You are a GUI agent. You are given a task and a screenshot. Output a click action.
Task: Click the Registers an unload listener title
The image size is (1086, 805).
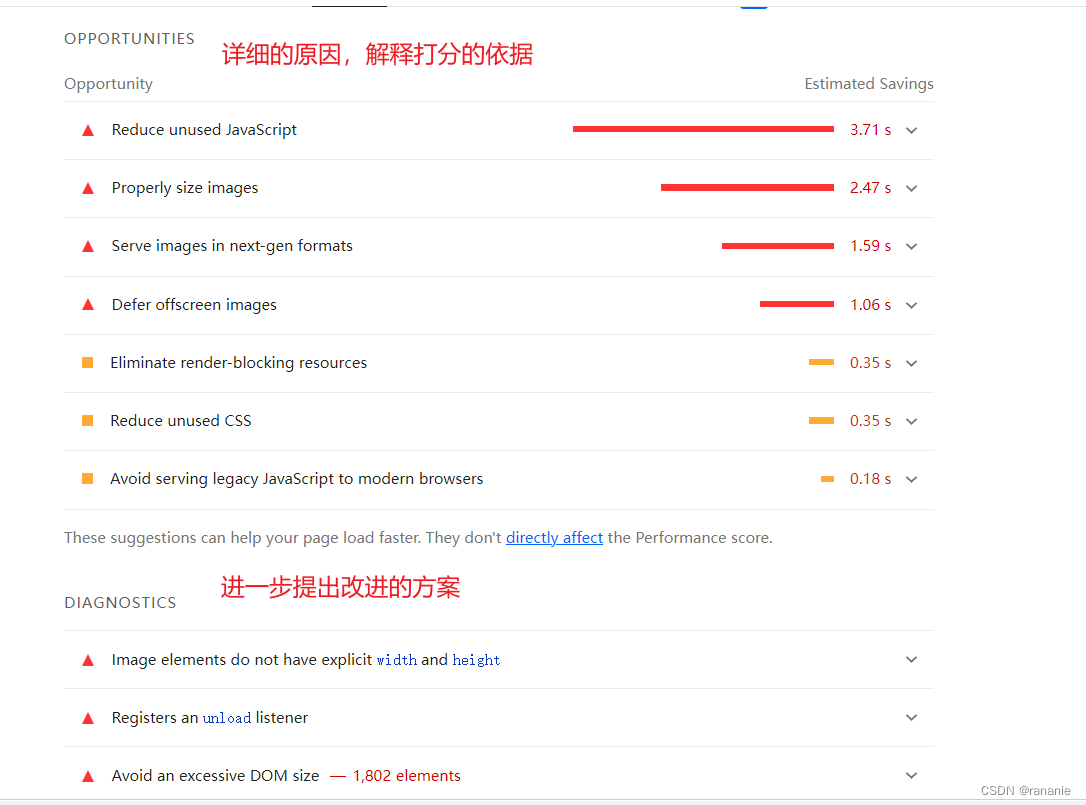click(x=210, y=718)
